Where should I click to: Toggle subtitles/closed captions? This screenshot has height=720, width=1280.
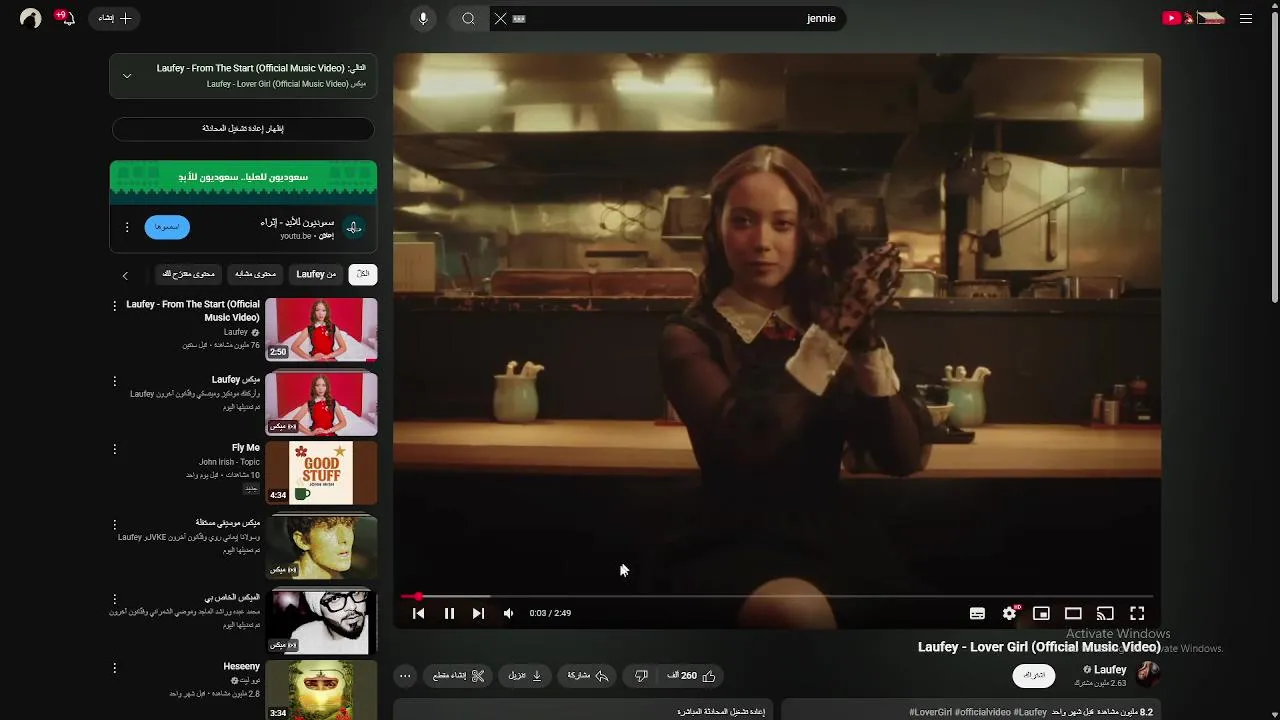pos(977,613)
